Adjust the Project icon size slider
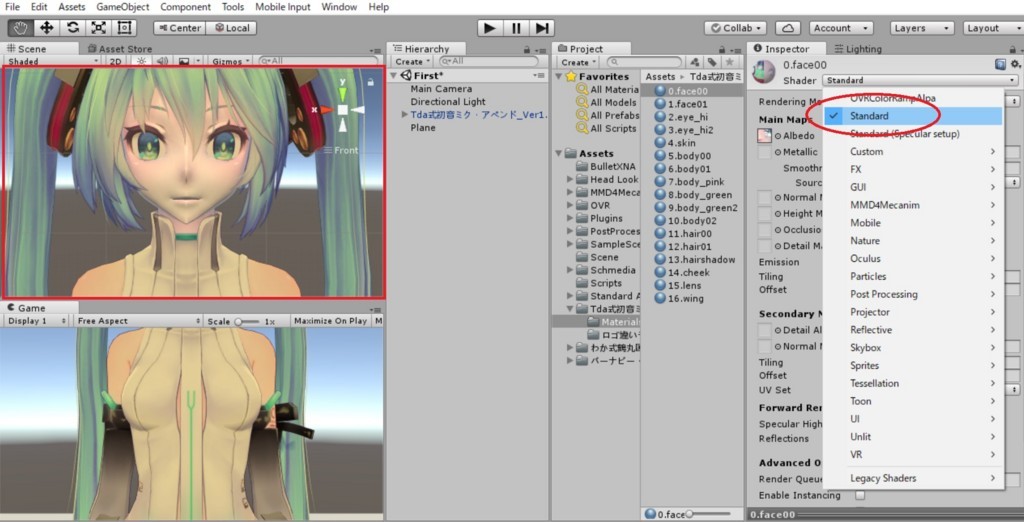 point(712,514)
